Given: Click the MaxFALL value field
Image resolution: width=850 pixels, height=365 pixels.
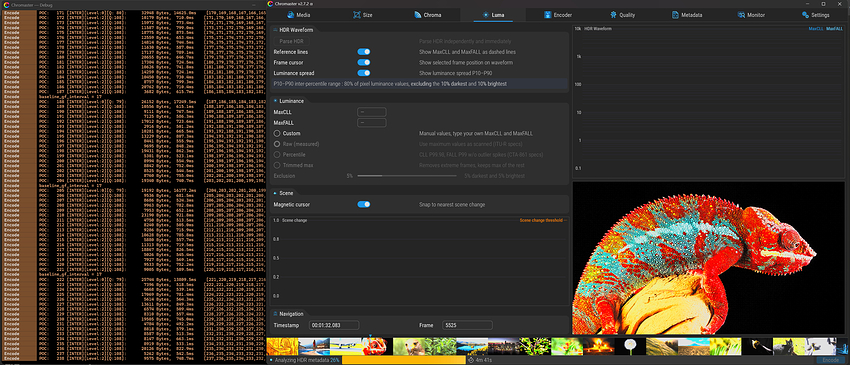Looking at the screenshot, I should click(371, 123).
